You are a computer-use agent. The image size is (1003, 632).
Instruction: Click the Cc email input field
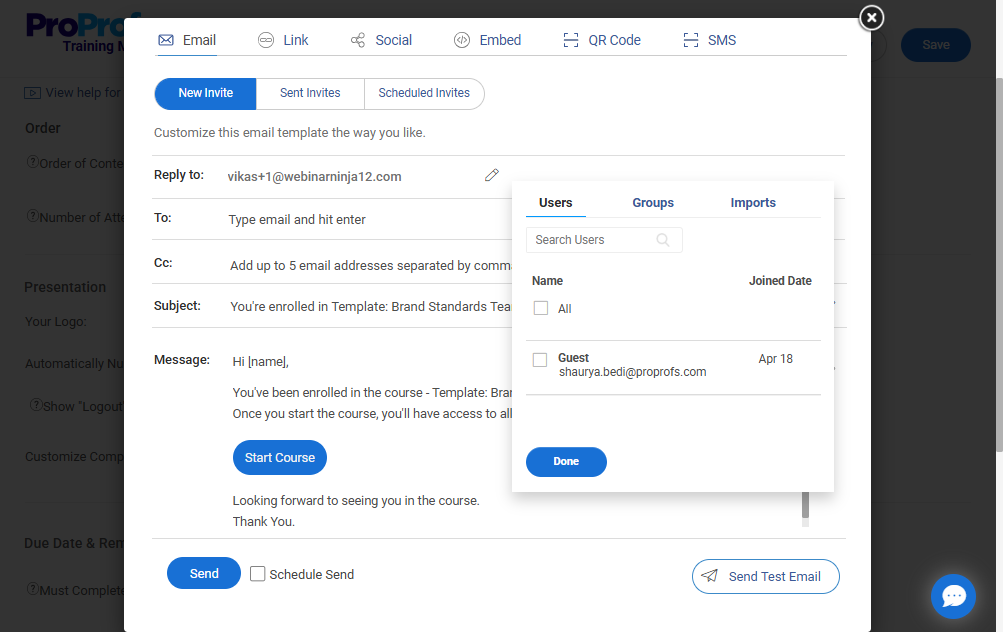(370, 265)
